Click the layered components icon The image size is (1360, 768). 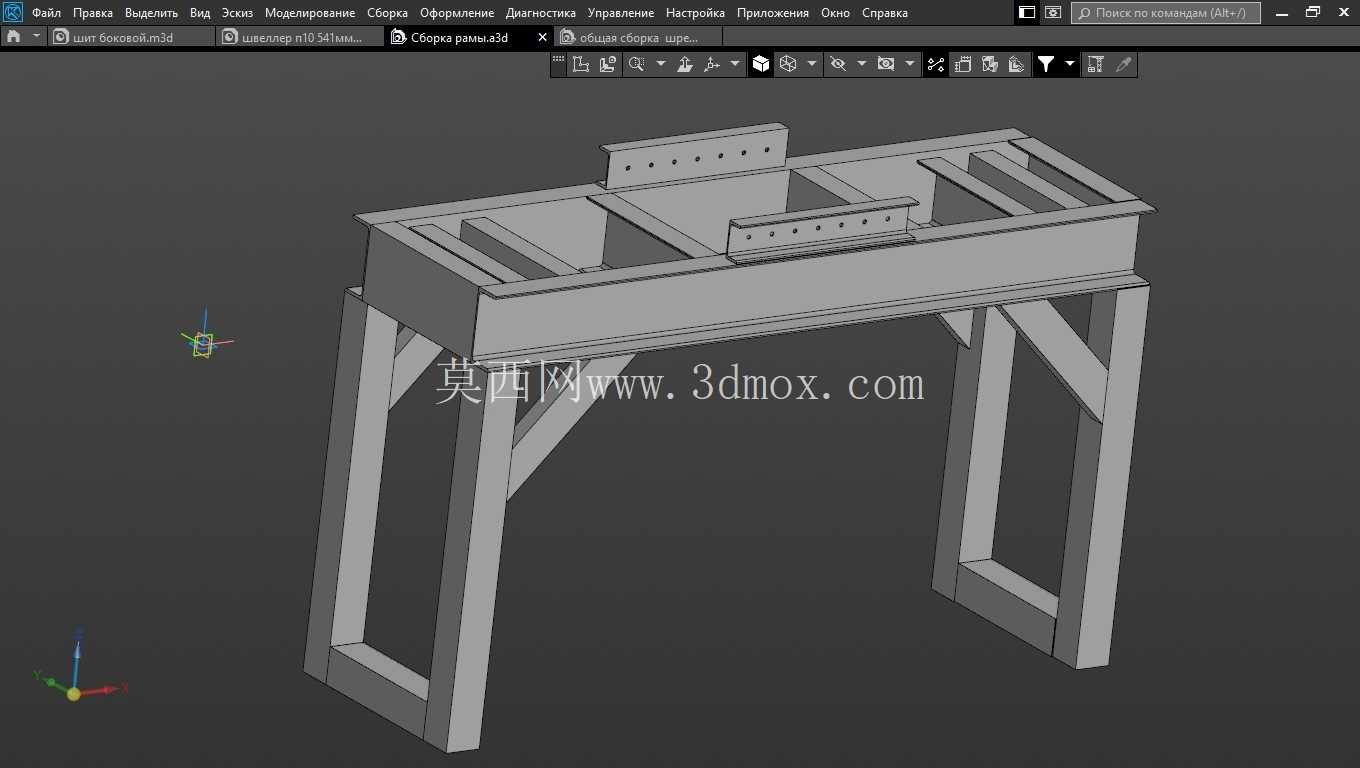pos(1017,64)
